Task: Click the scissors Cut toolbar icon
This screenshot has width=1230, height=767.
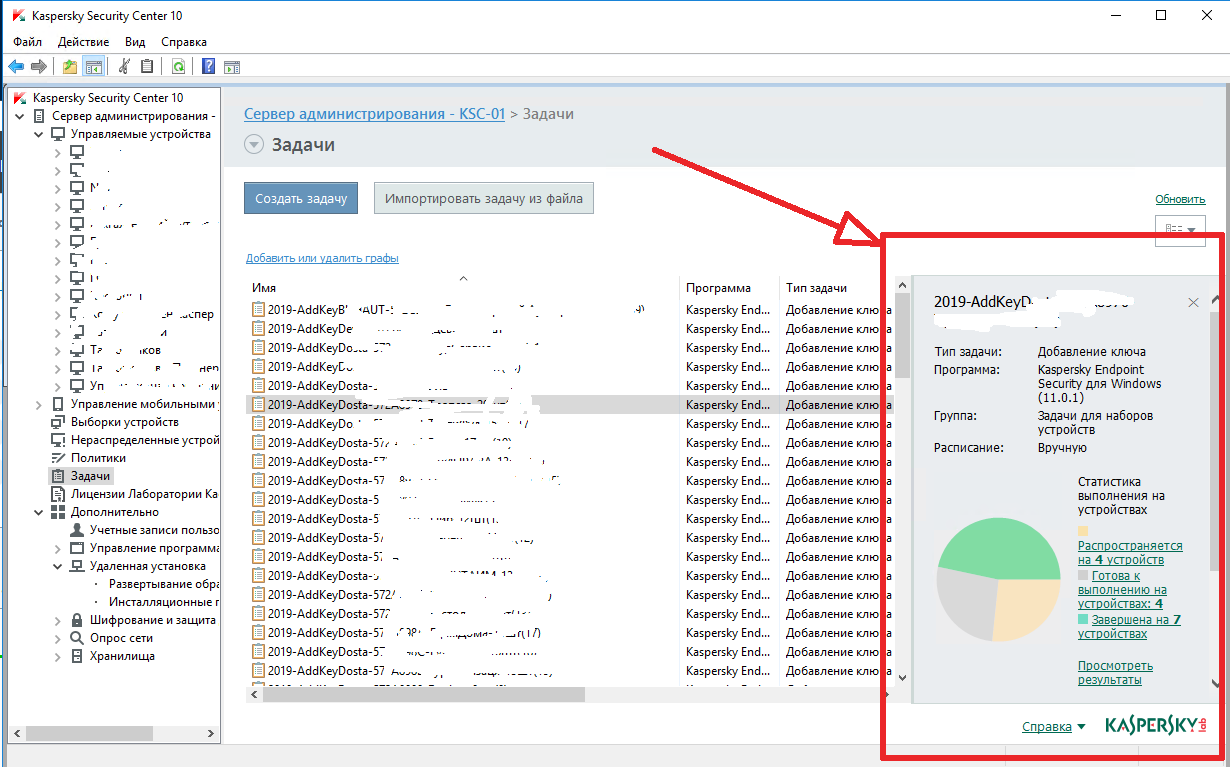Action: (124, 67)
